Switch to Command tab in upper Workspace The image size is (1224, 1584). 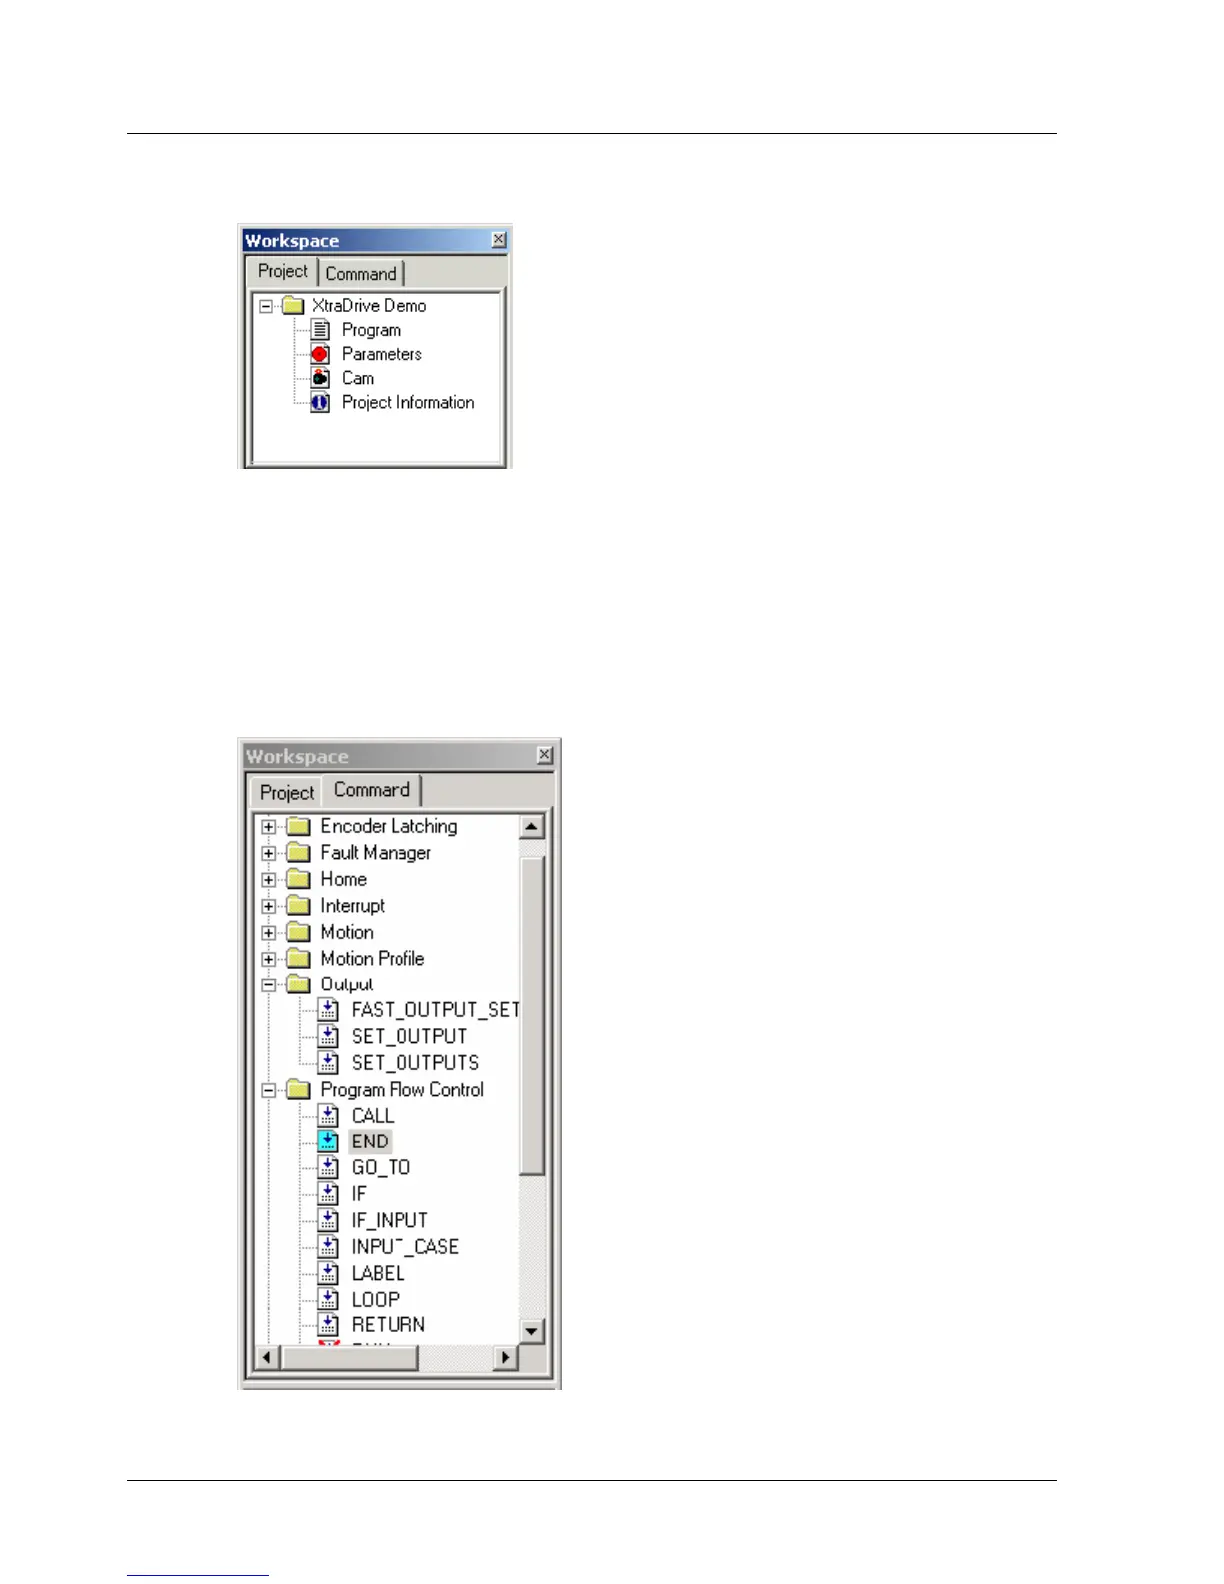tap(361, 274)
